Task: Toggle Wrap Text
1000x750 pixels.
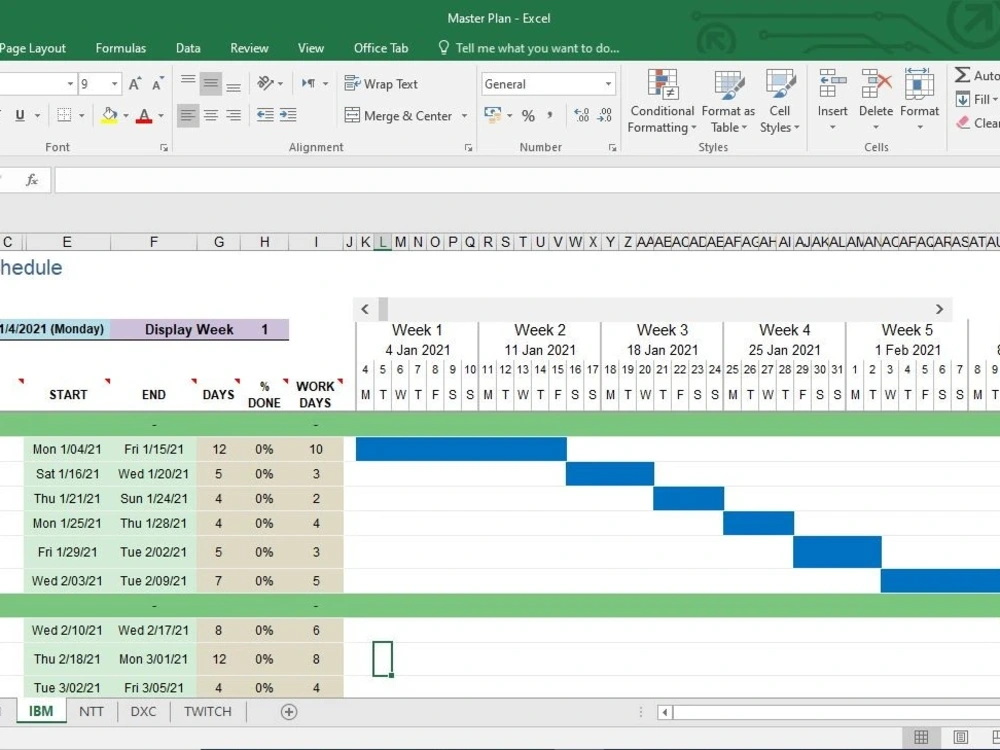Action: (x=381, y=84)
